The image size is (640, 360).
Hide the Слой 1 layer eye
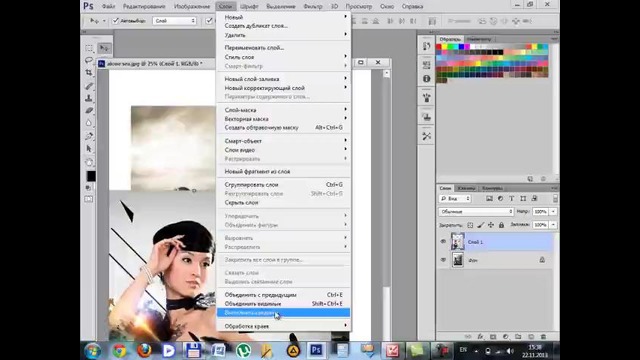[443, 242]
